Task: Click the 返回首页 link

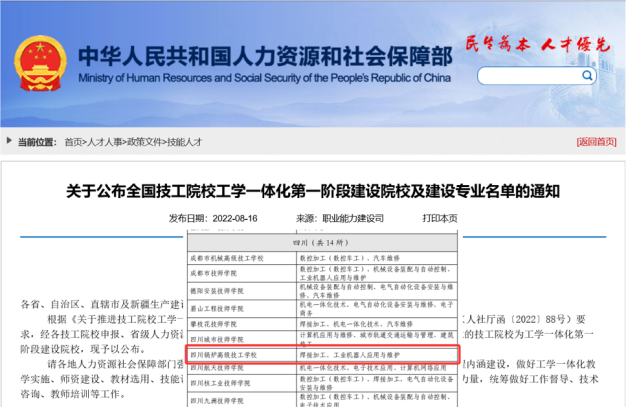Action: (x=596, y=142)
